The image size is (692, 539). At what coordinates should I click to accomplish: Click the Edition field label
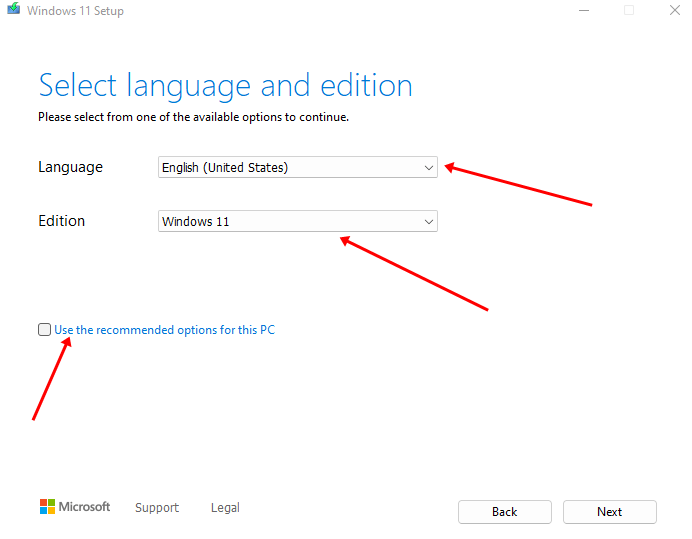click(x=62, y=221)
